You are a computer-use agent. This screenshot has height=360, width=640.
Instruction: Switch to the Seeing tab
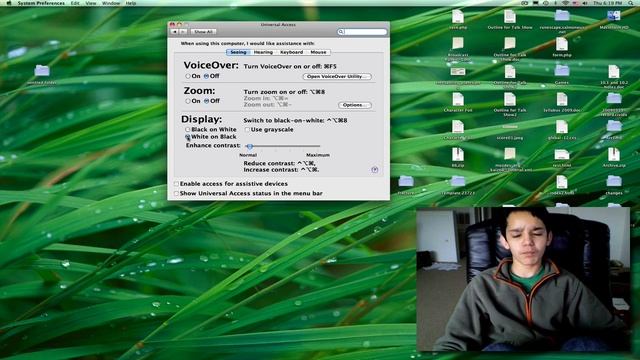[238, 52]
